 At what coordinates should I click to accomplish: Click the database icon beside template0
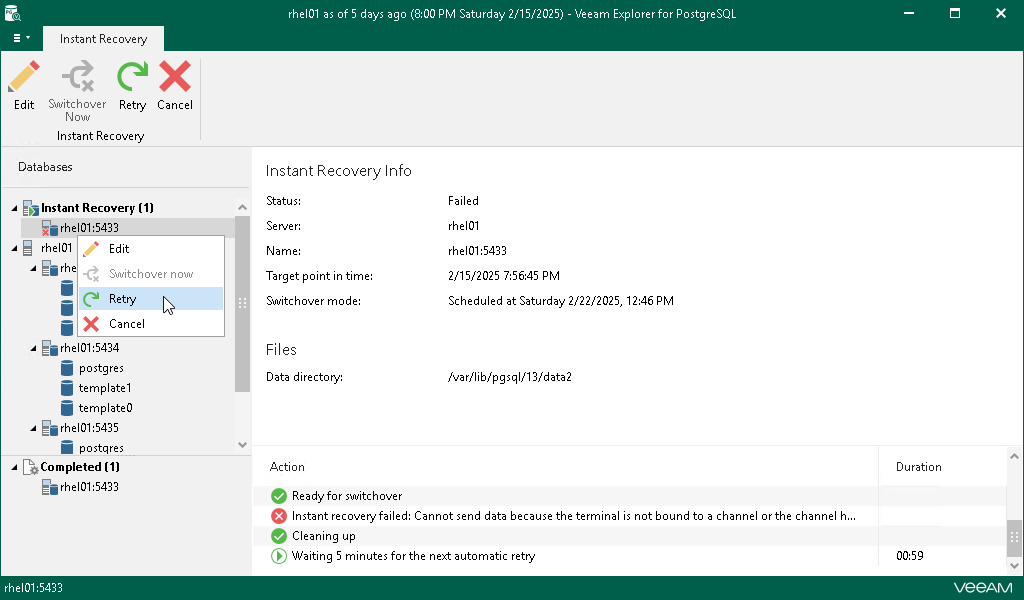click(x=67, y=408)
